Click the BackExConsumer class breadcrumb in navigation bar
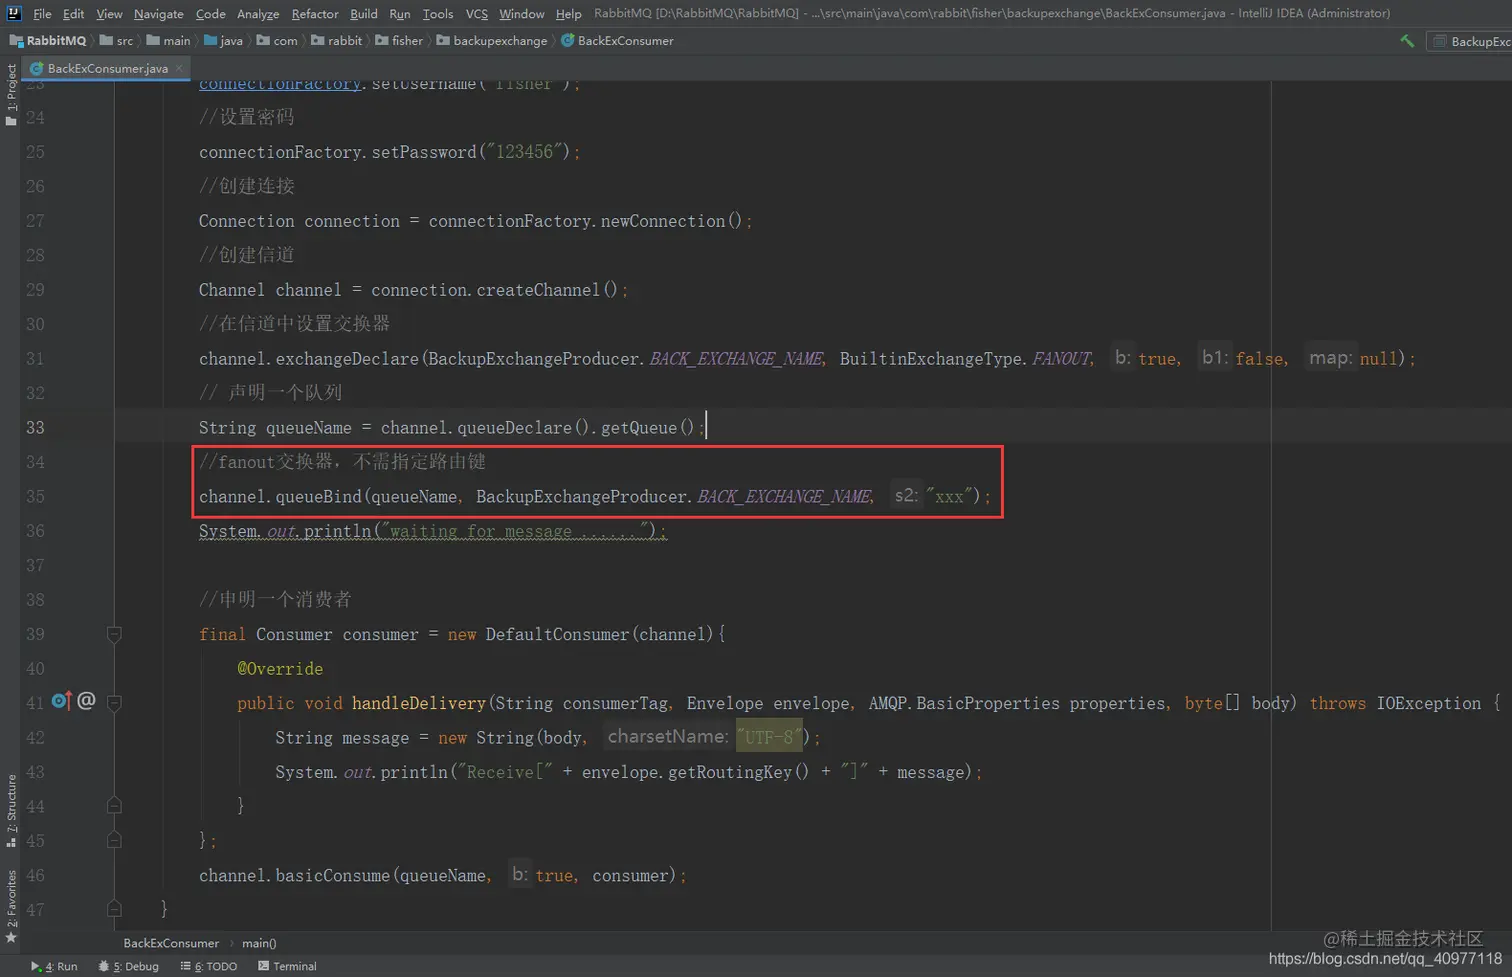Image resolution: width=1512 pixels, height=977 pixels. coord(617,41)
